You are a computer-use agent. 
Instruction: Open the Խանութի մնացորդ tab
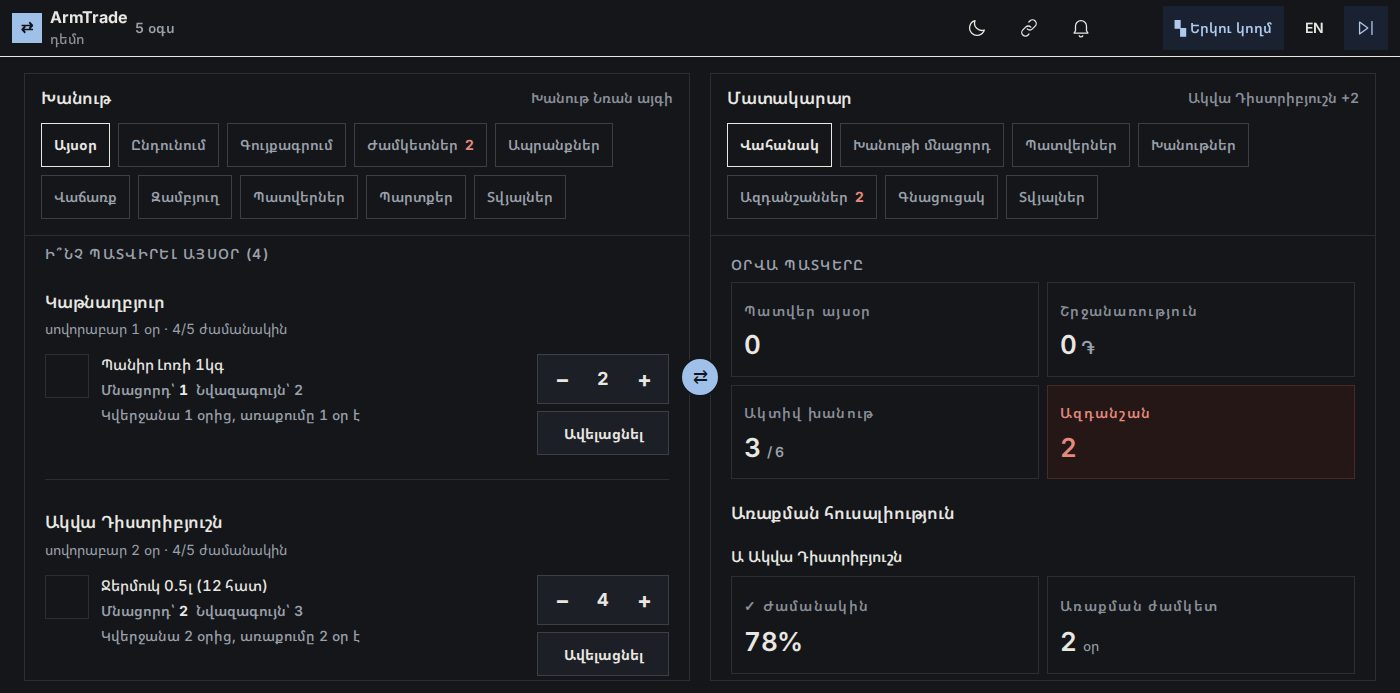[922, 145]
